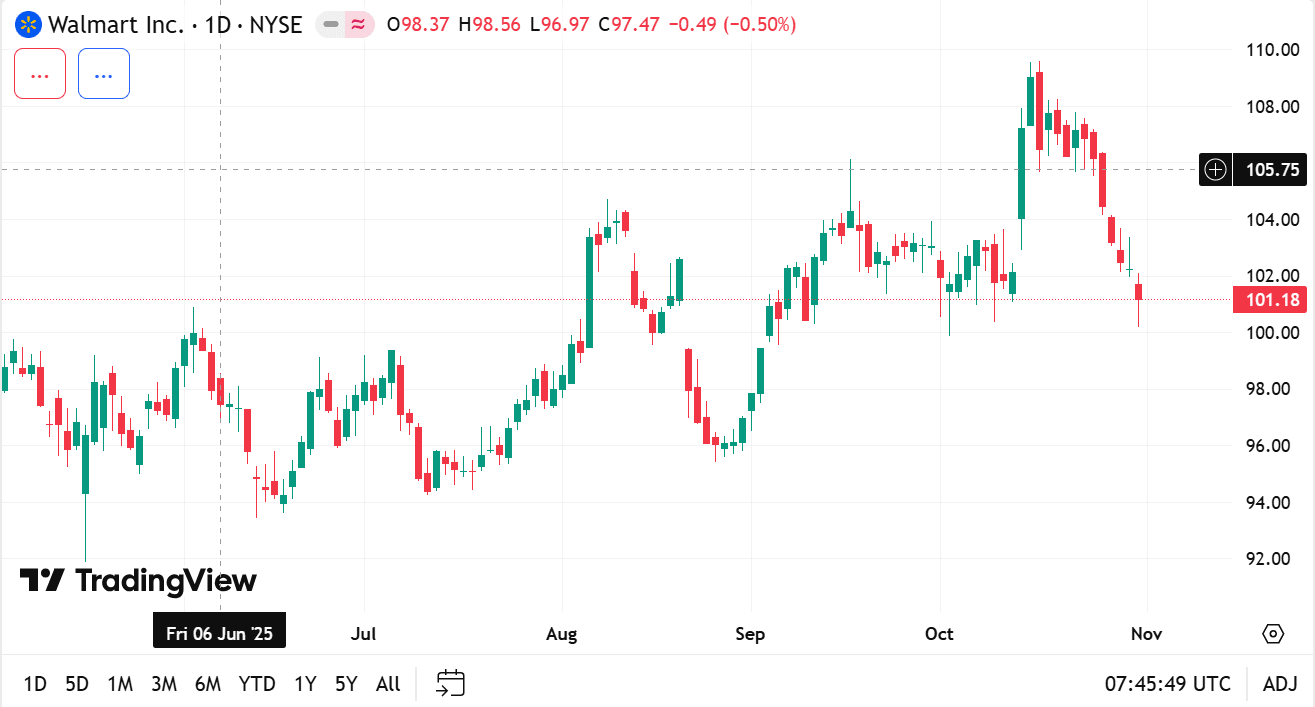Click the Fri 06 Jun '25 date label
This screenshot has height=707, width=1315.
tap(219, 634)
